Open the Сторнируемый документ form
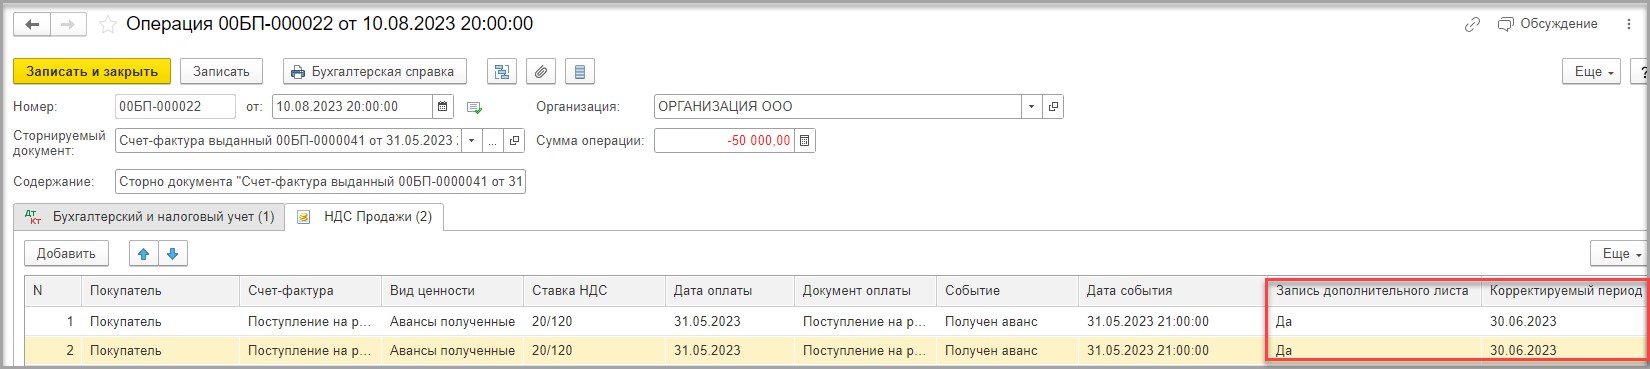 tap(514, 141)
